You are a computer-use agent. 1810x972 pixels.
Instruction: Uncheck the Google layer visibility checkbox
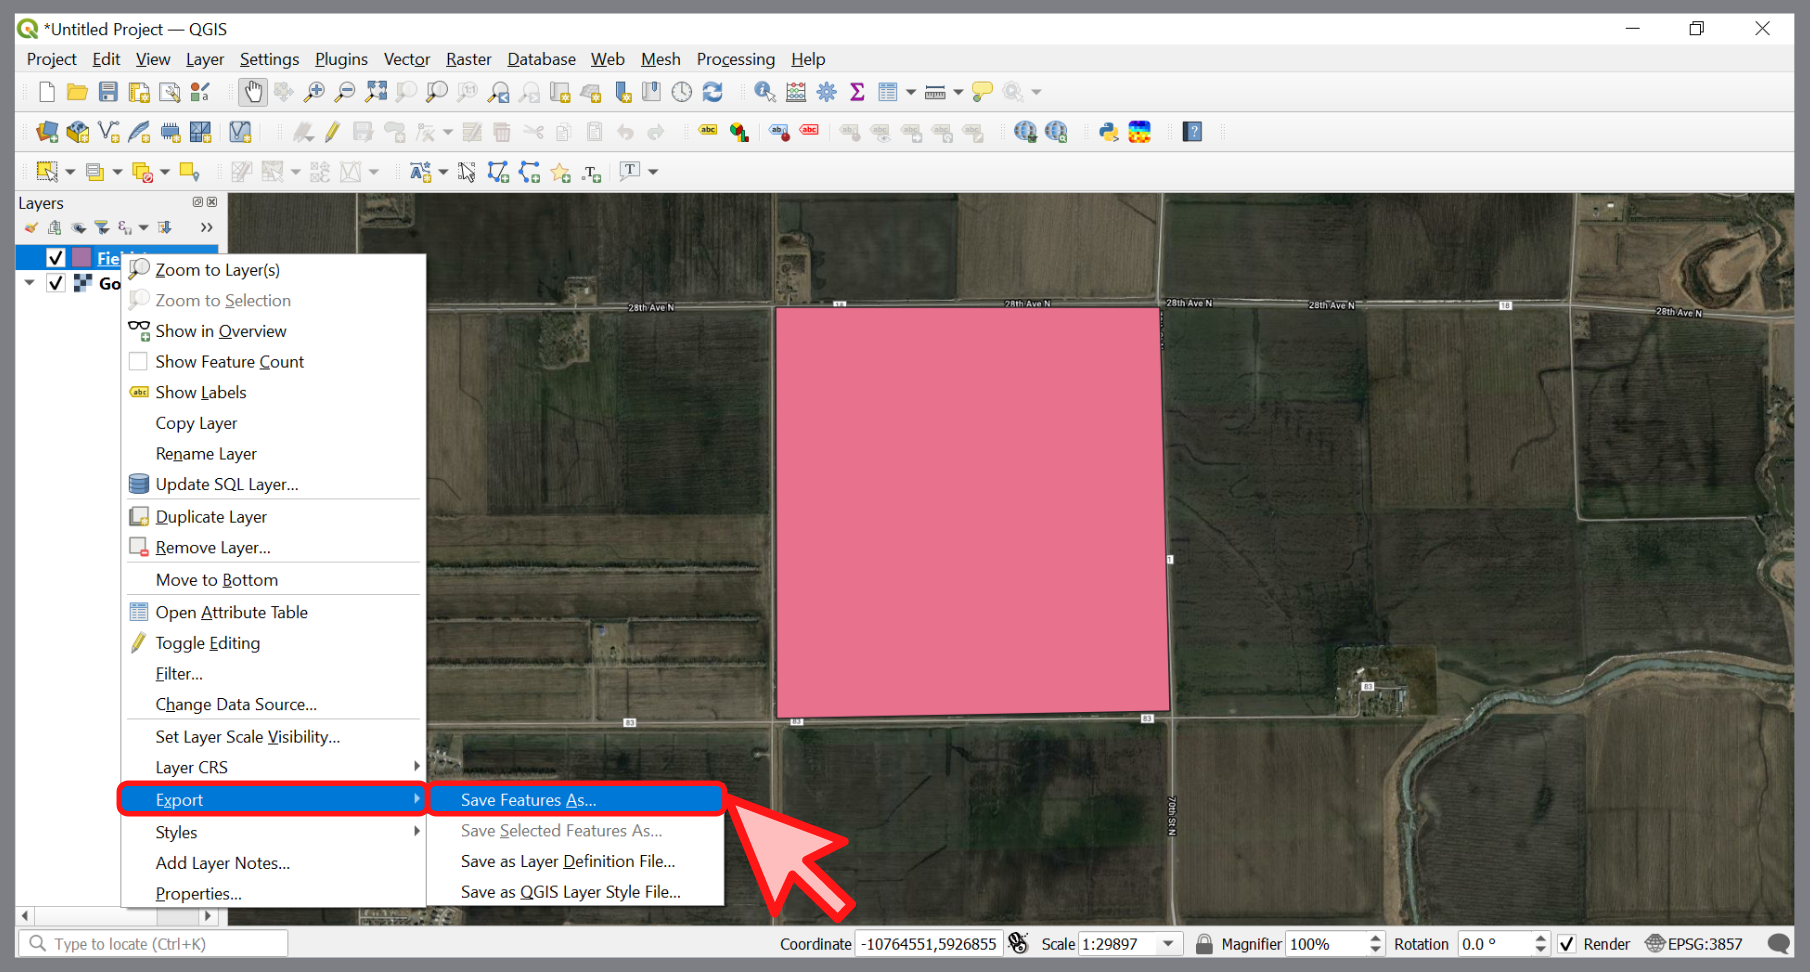[x=55, y=283]
